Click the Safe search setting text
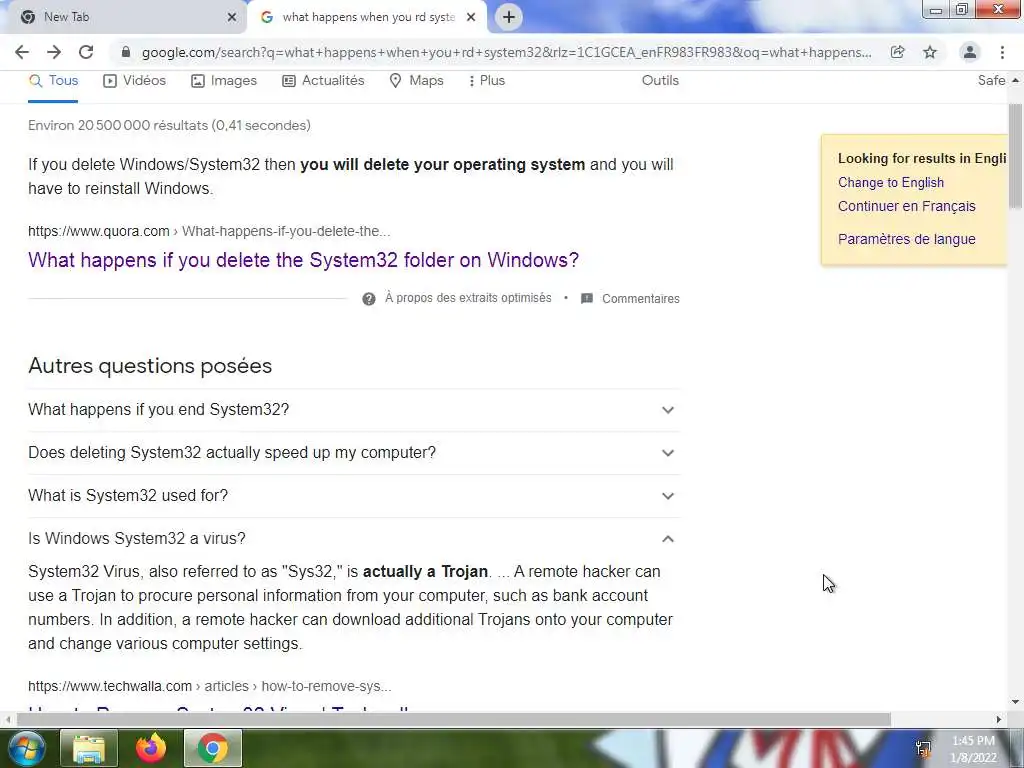The width and height of the screenshot is (1024, 768). pos(991,80)
